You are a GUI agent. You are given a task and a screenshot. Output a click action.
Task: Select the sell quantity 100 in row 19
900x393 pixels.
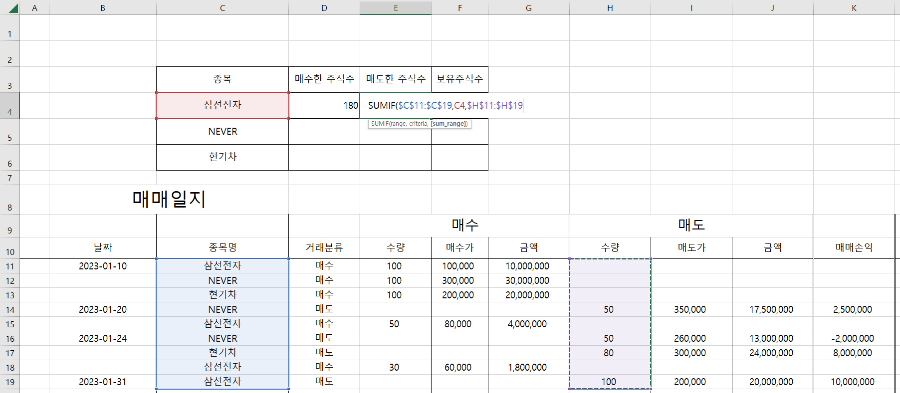[x=610, y=382]
